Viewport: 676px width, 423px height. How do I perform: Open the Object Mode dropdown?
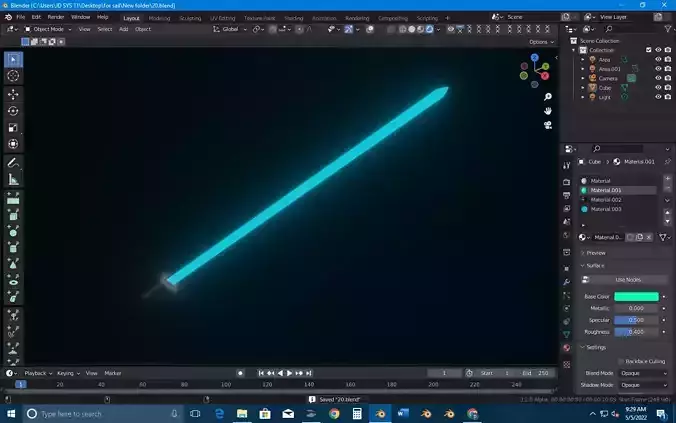[48, 29]
